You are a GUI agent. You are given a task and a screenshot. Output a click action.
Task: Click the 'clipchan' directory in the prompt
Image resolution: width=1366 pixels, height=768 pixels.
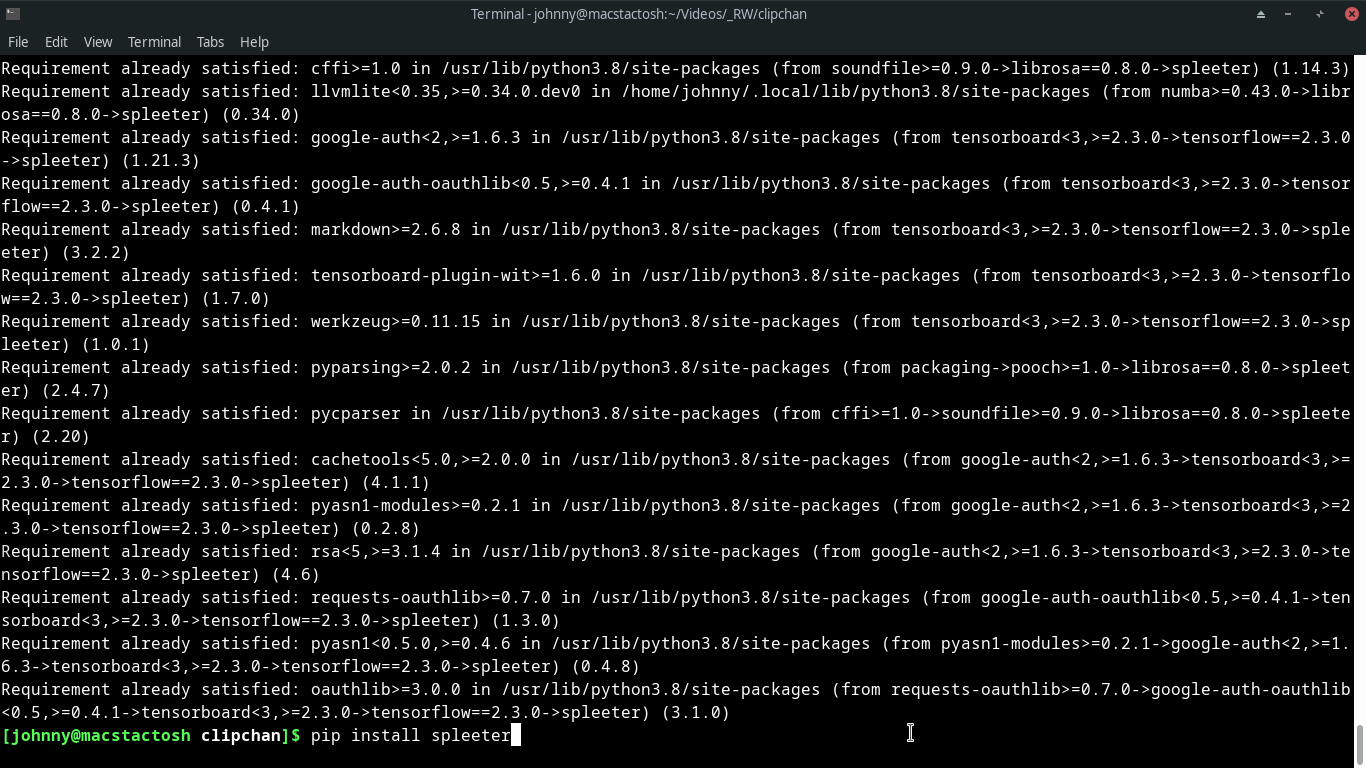pyautogui.click(x=241, y=736)
